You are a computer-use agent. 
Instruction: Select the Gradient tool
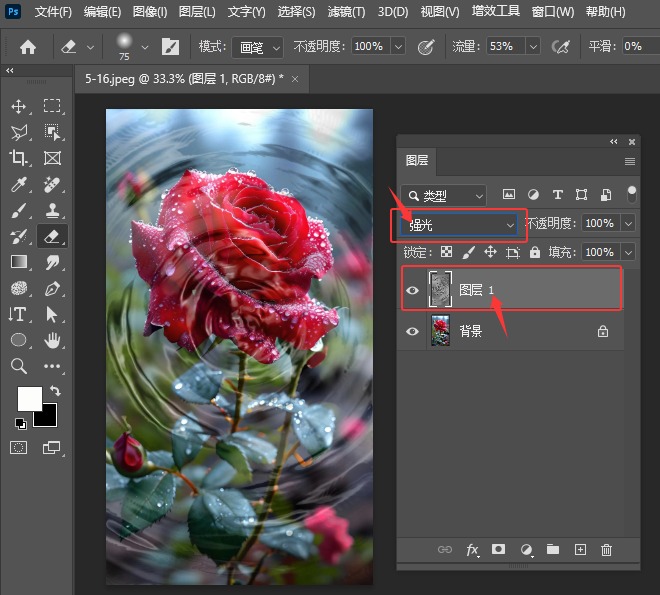click(19, 262)
